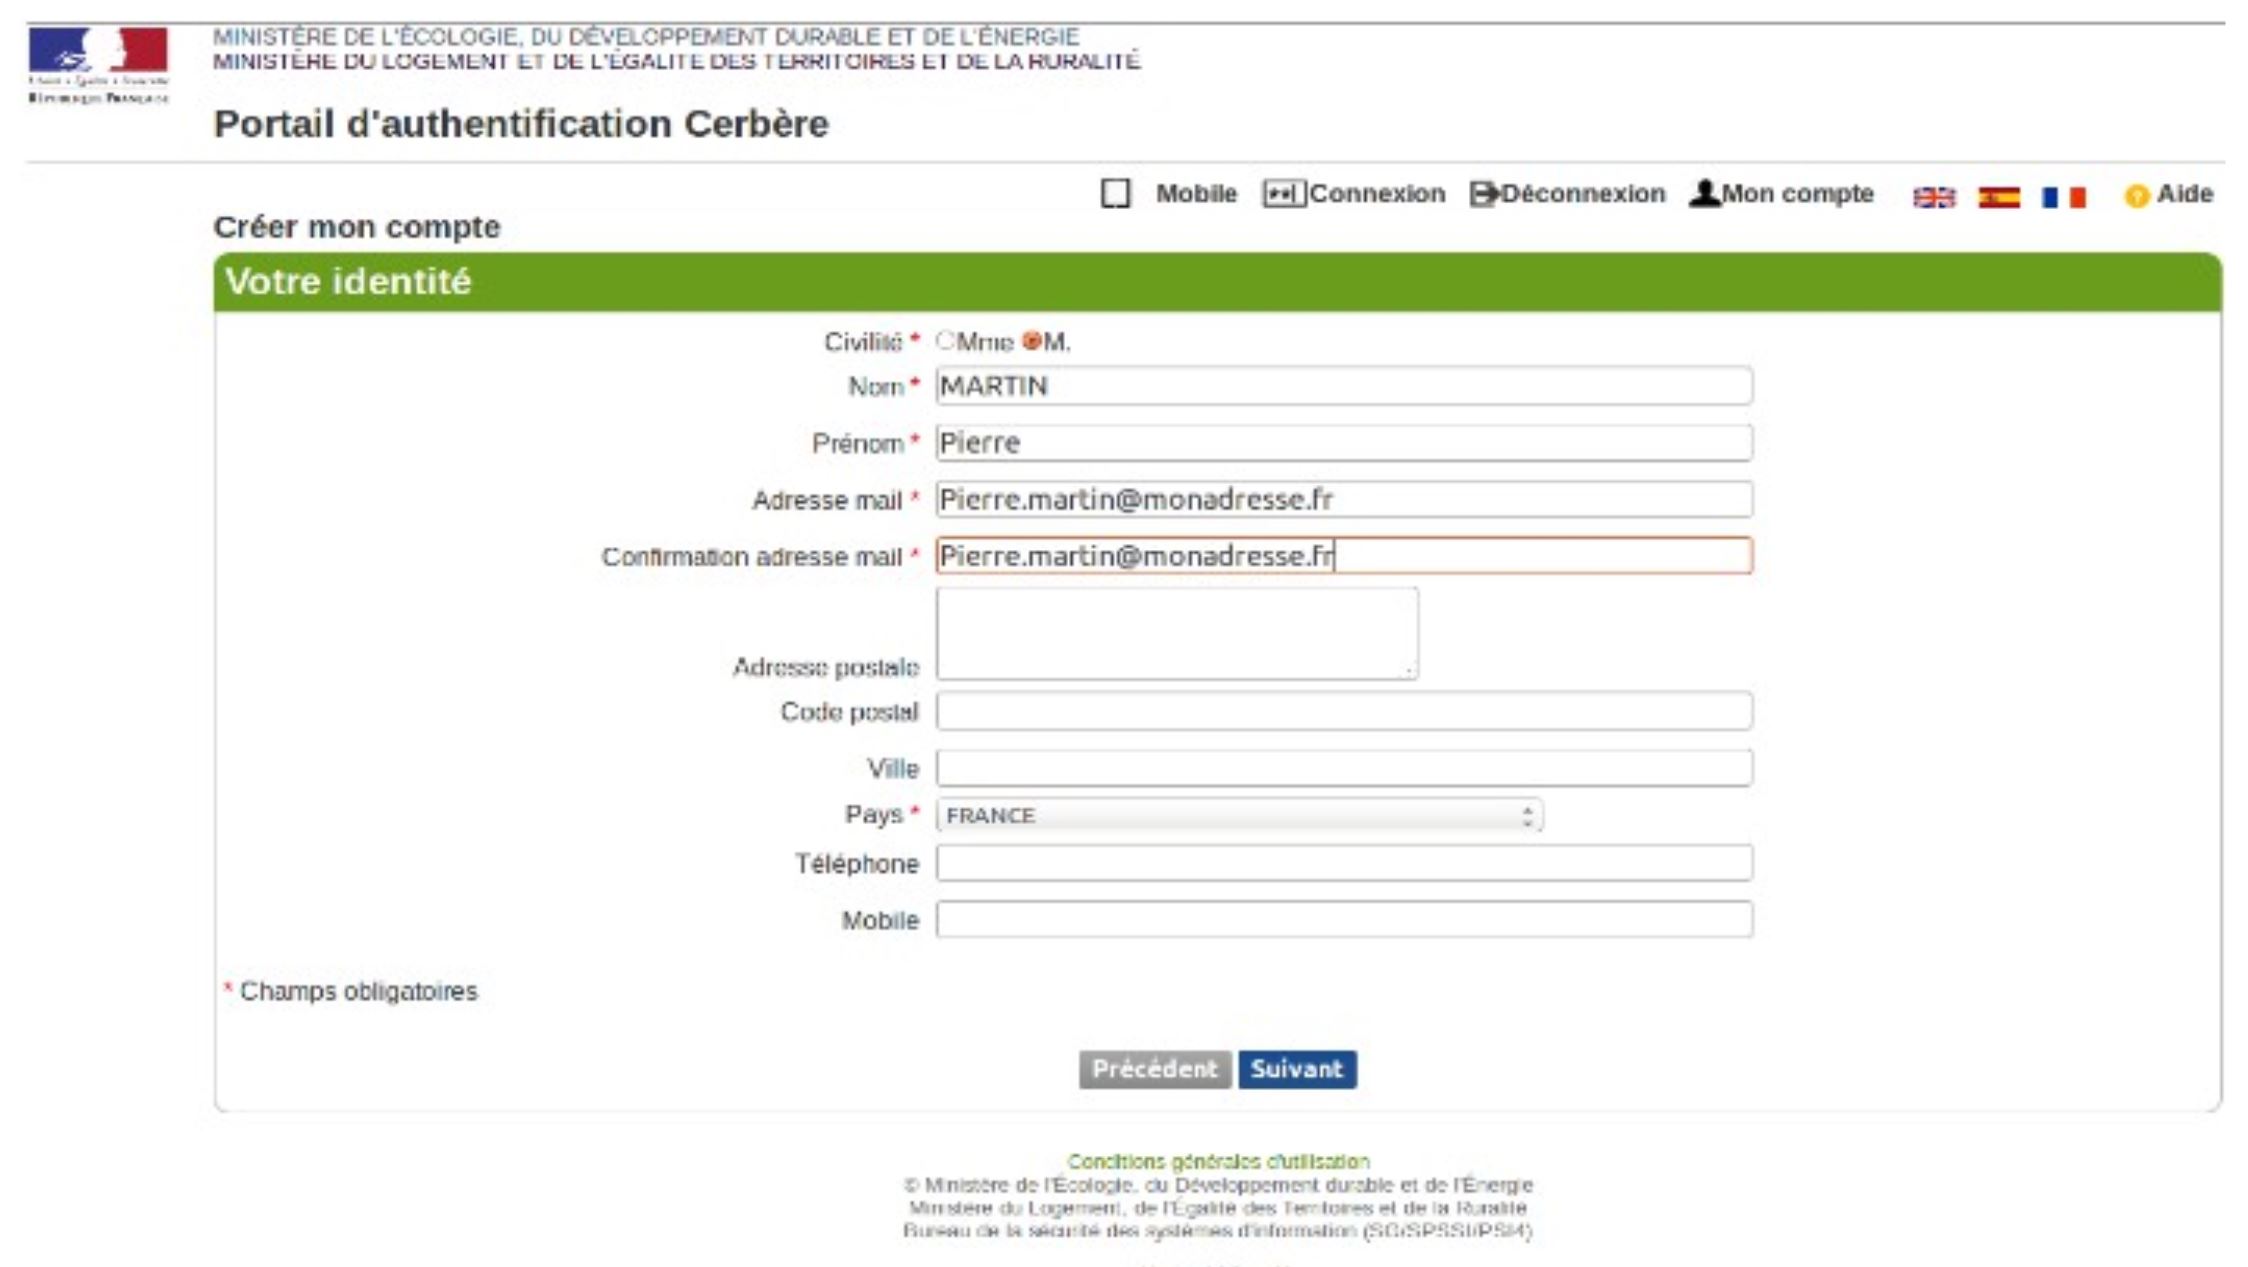
Task: Open Conditions générales d'utilisation link
Action: (x=1217, y=1161)
